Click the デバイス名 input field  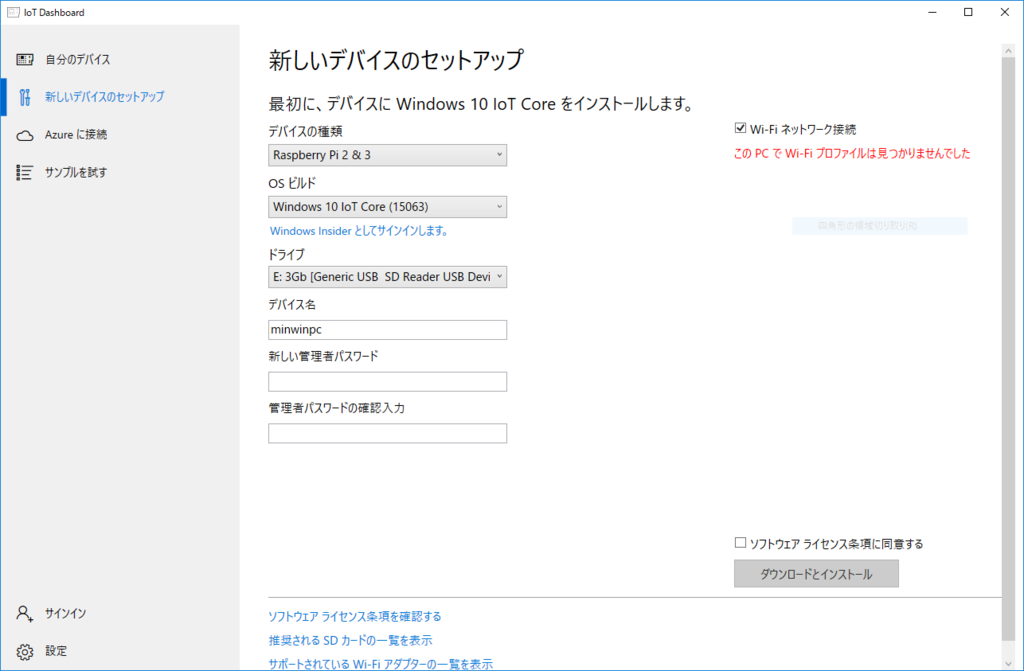[387, 329]
